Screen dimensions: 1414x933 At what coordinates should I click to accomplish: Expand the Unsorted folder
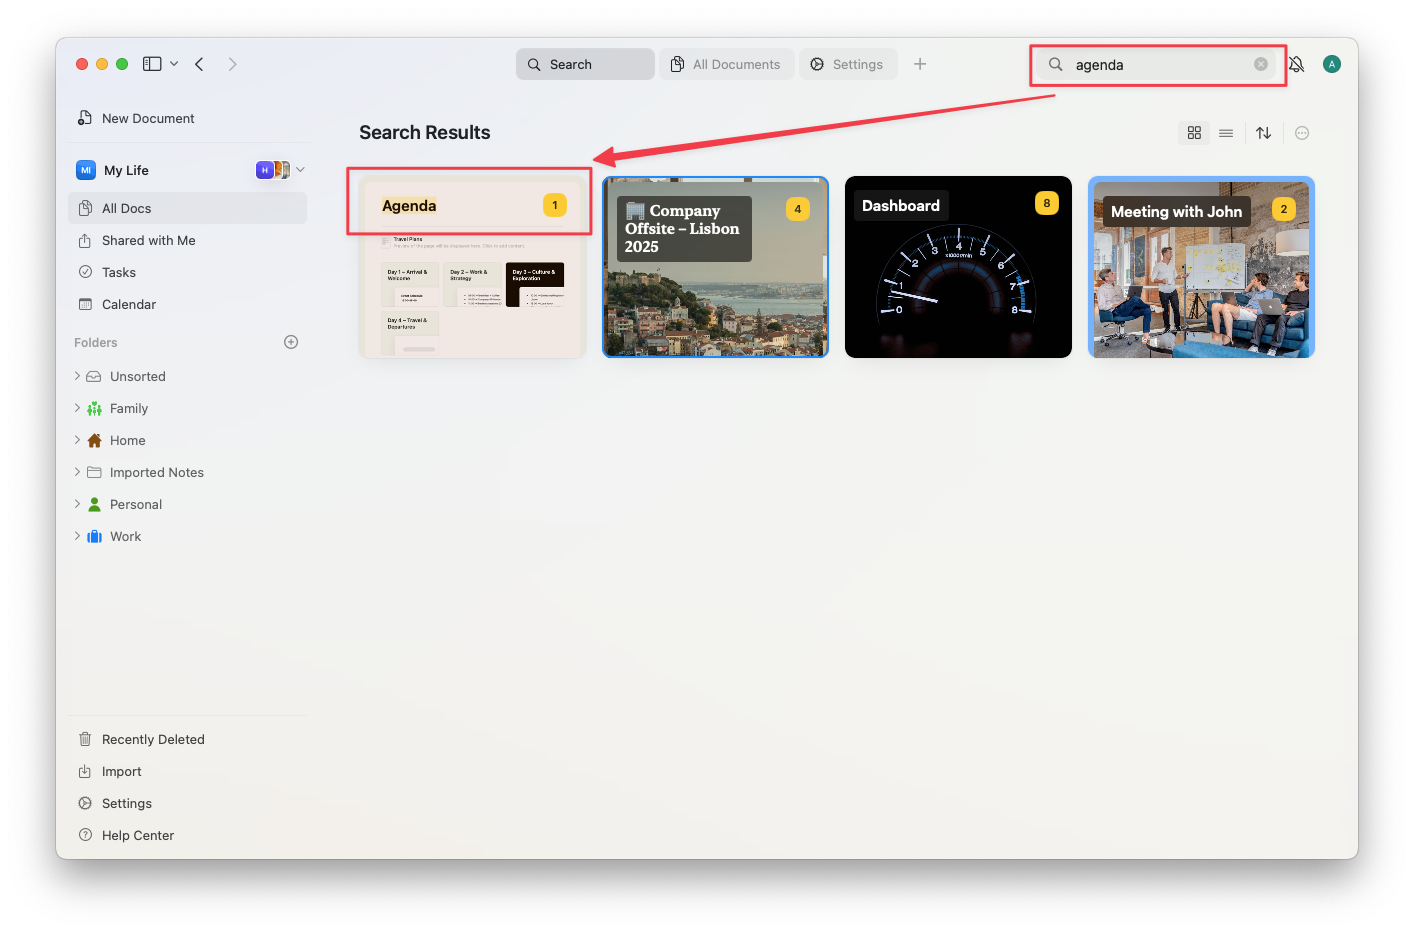coord(77,376)
